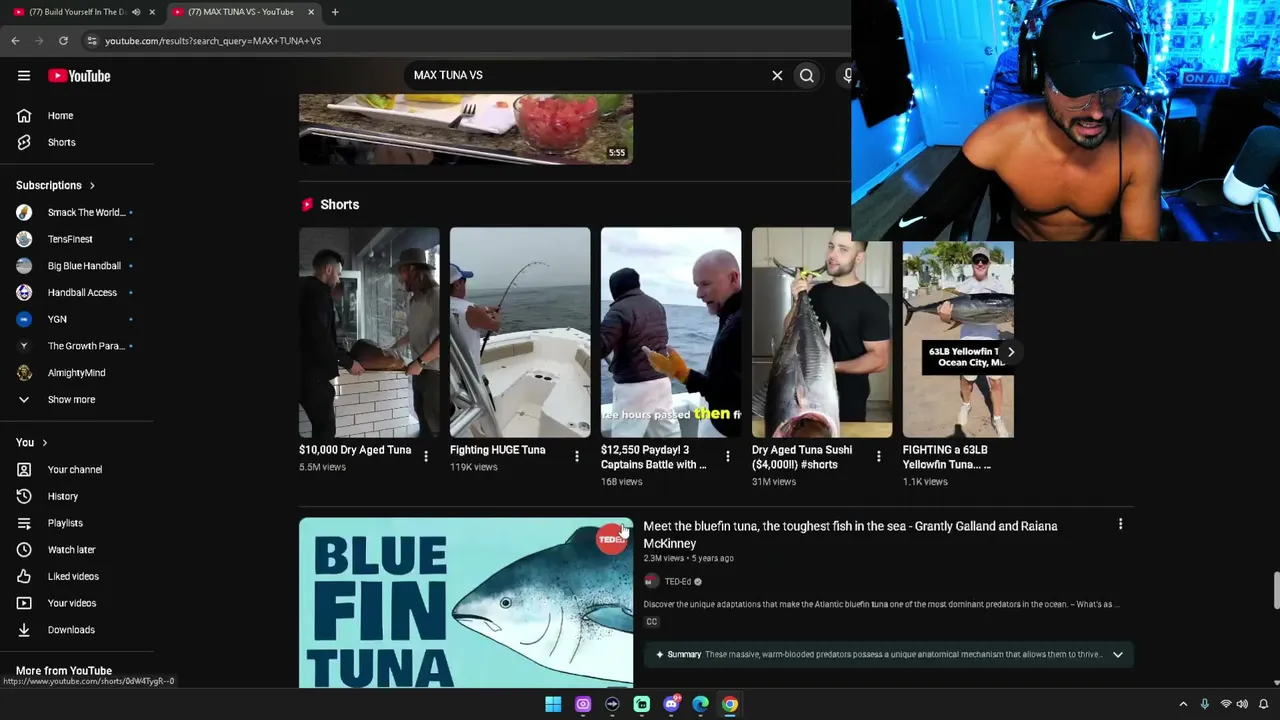Open Discord from the taskbar

(671, 704)
